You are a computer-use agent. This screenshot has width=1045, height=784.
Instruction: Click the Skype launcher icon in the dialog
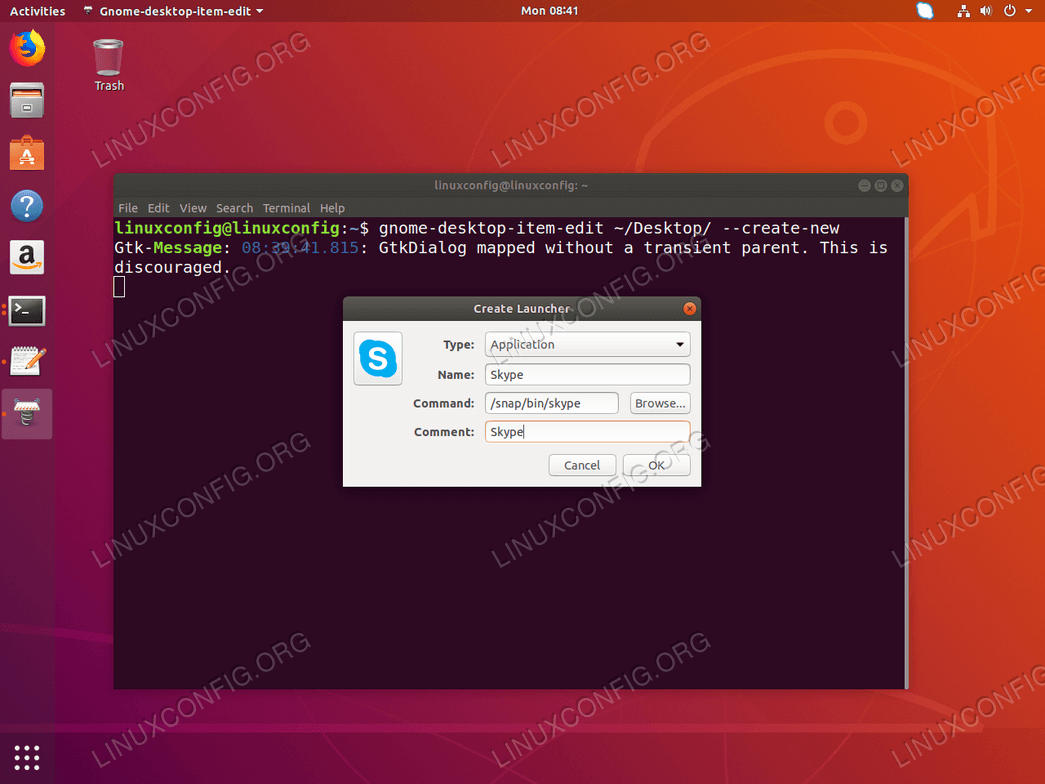(x=377, y=358)
